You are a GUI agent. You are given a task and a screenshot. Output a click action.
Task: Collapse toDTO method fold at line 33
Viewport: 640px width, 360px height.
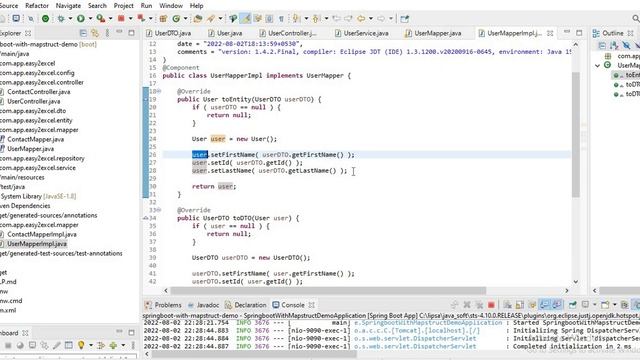159,210
